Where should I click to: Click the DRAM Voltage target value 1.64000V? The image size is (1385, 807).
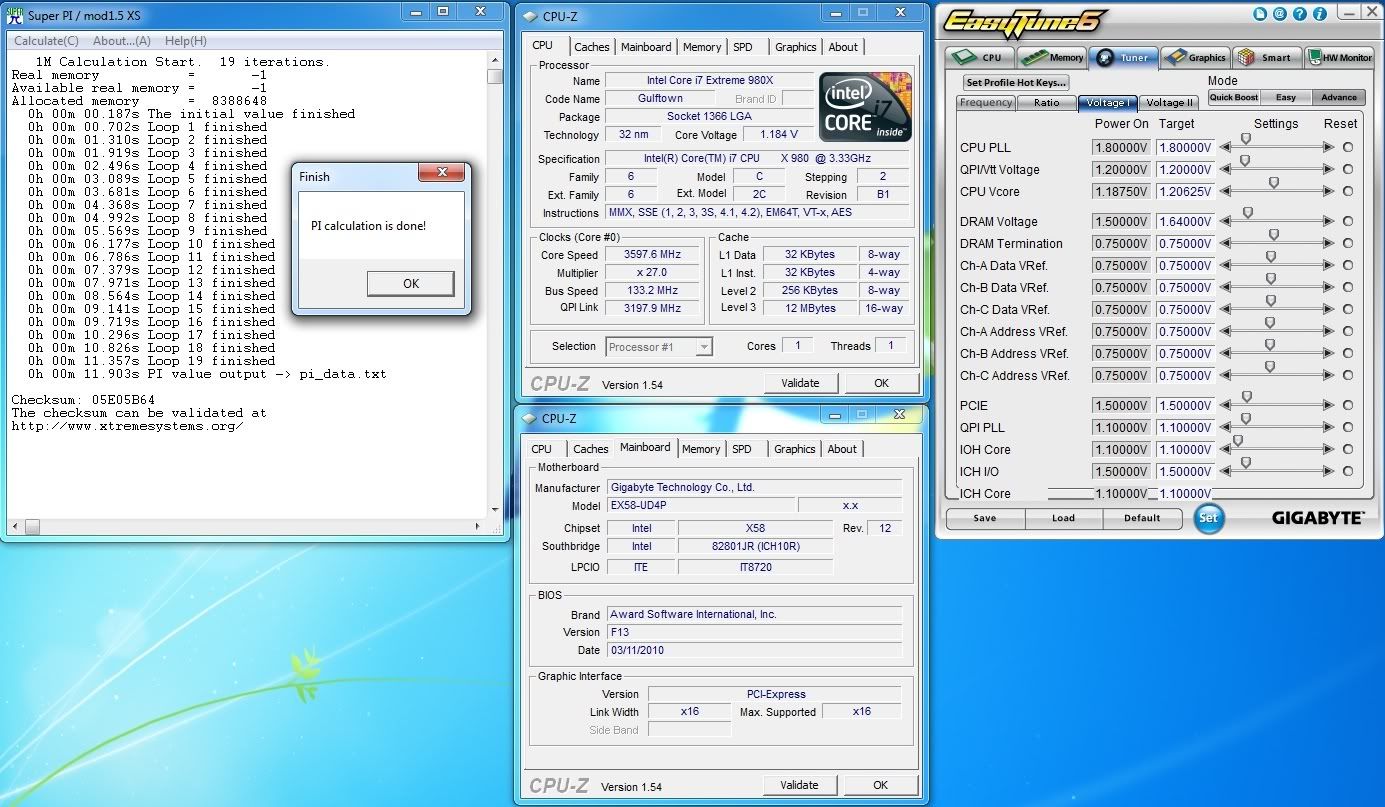point(1186,221)
